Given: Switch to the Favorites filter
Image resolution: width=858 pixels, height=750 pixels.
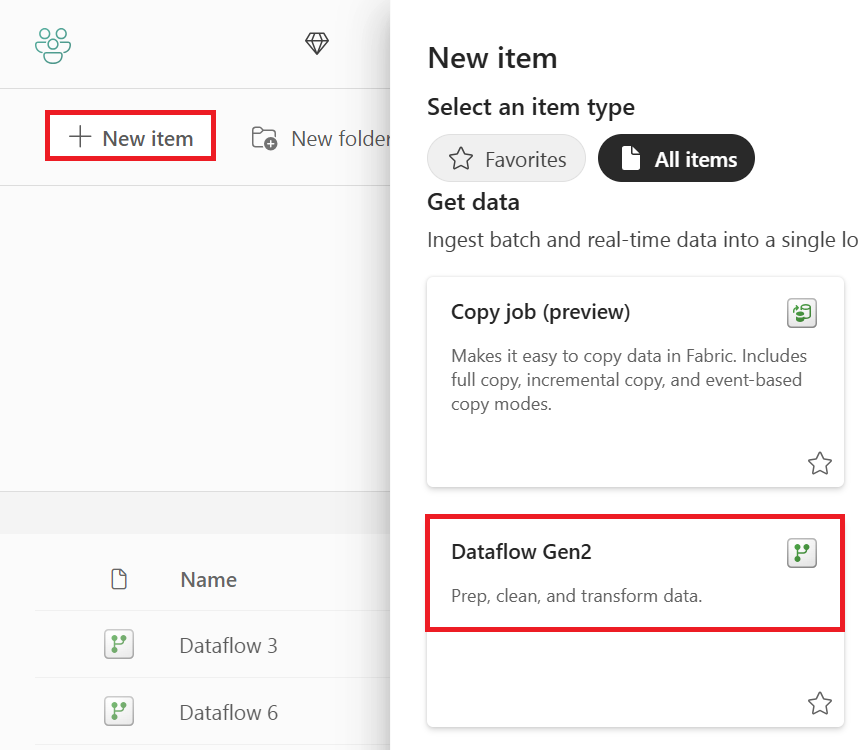Looking at the screenshot, I should (x=506, y=159).
